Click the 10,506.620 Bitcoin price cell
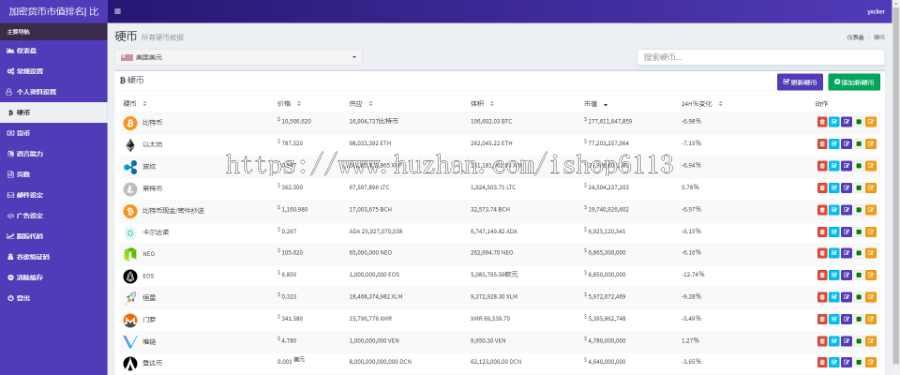900x375 pixels. (x=294, y=121)
